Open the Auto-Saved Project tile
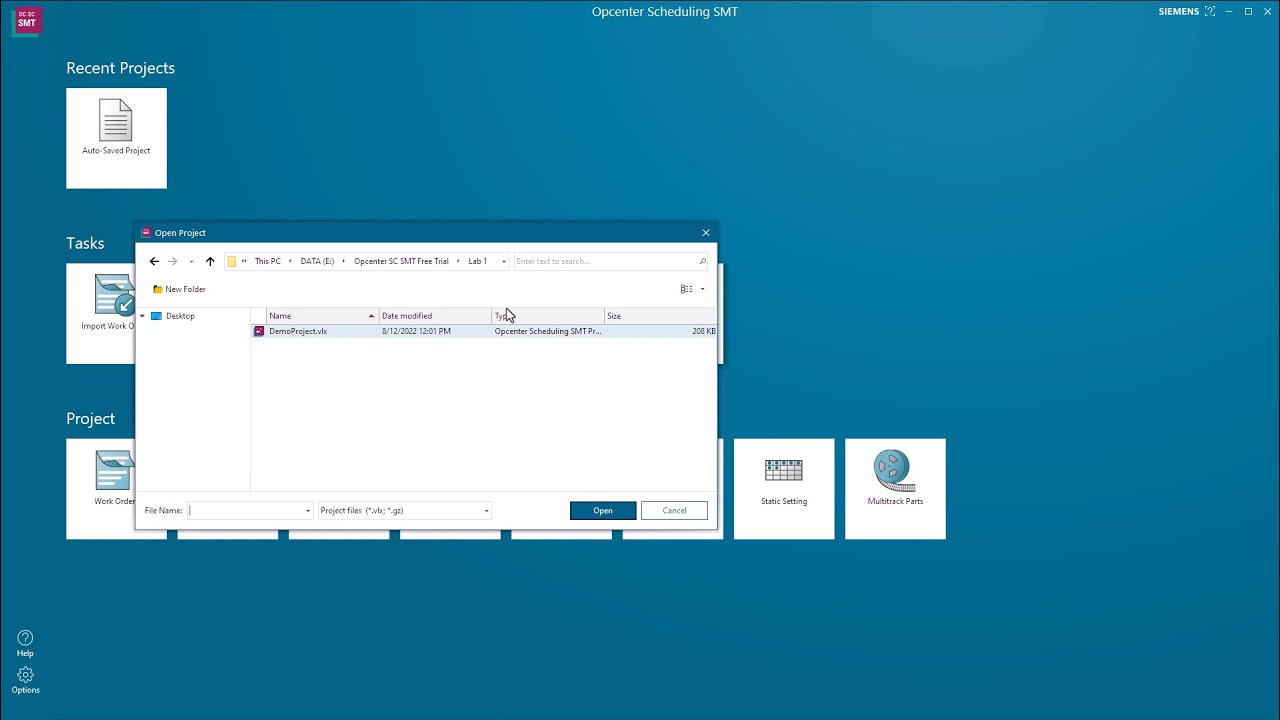 [116, 138]
